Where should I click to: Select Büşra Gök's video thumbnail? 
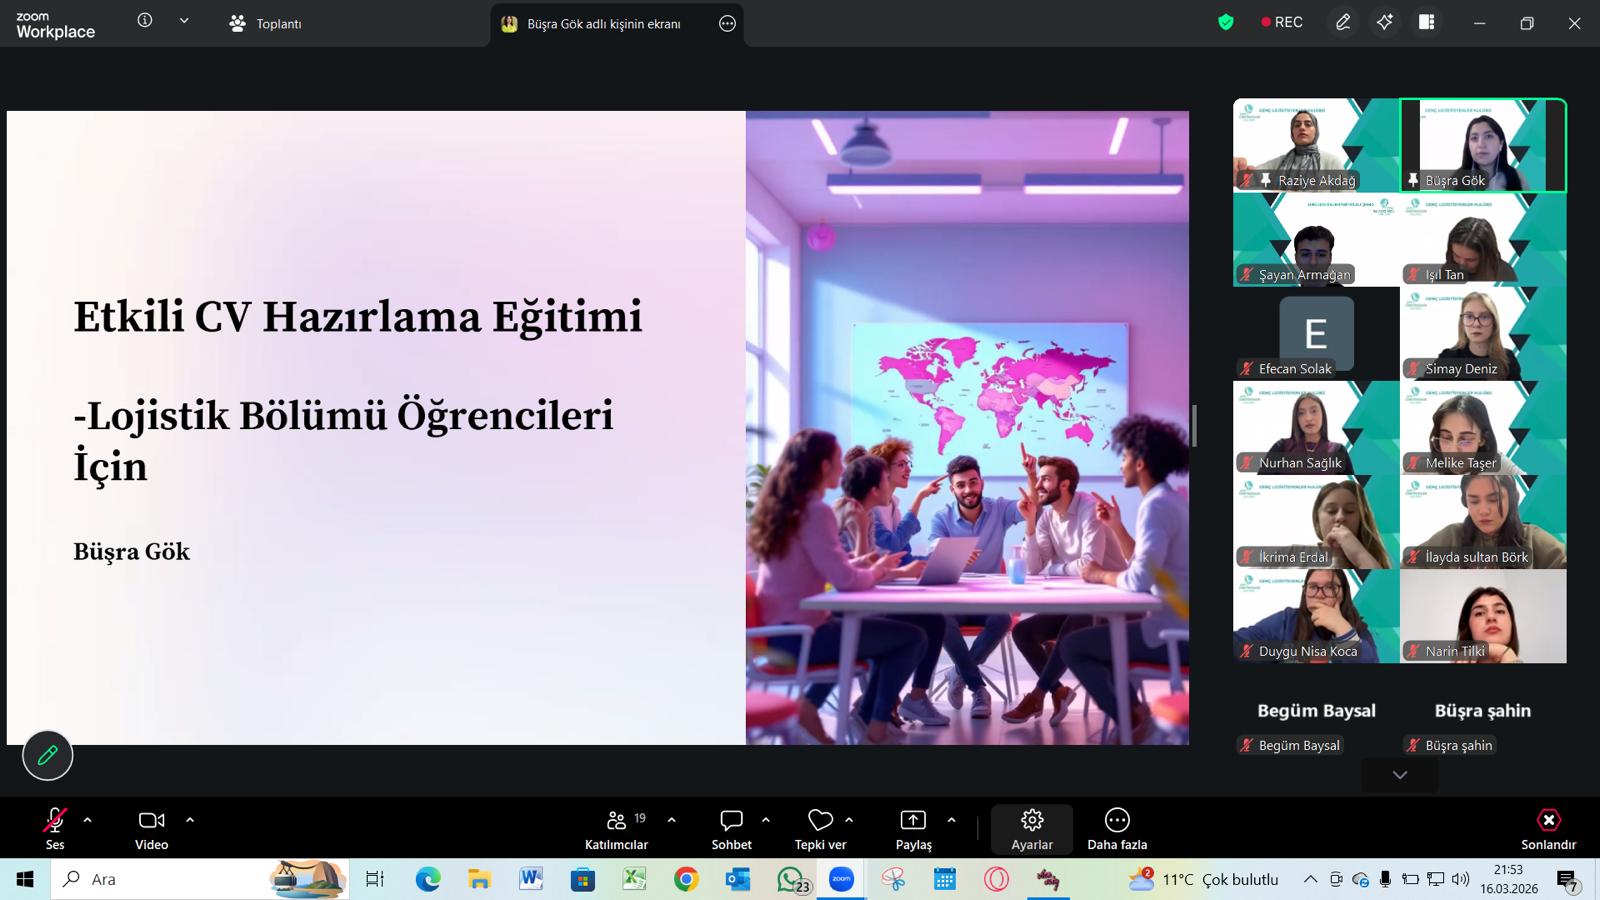1483,145
